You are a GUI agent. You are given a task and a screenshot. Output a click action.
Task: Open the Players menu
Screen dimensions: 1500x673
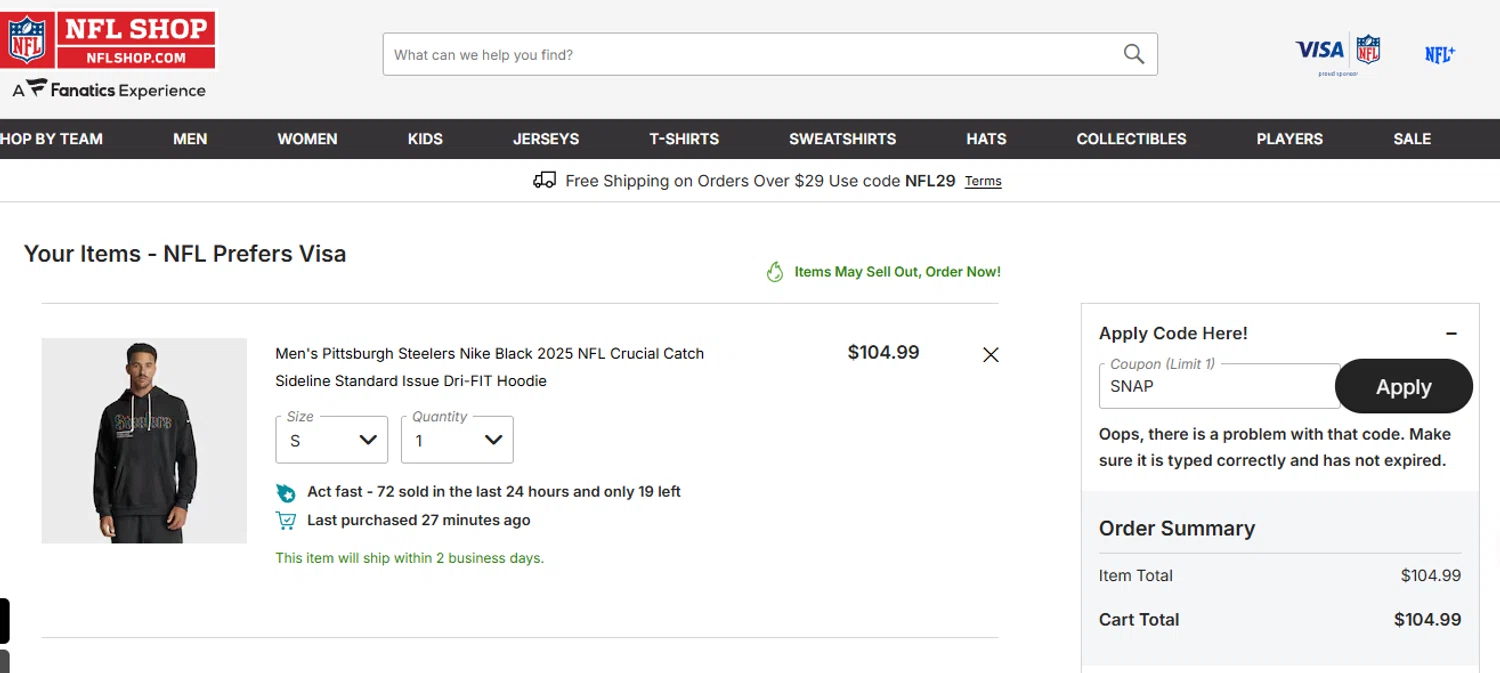(1289, 139)
